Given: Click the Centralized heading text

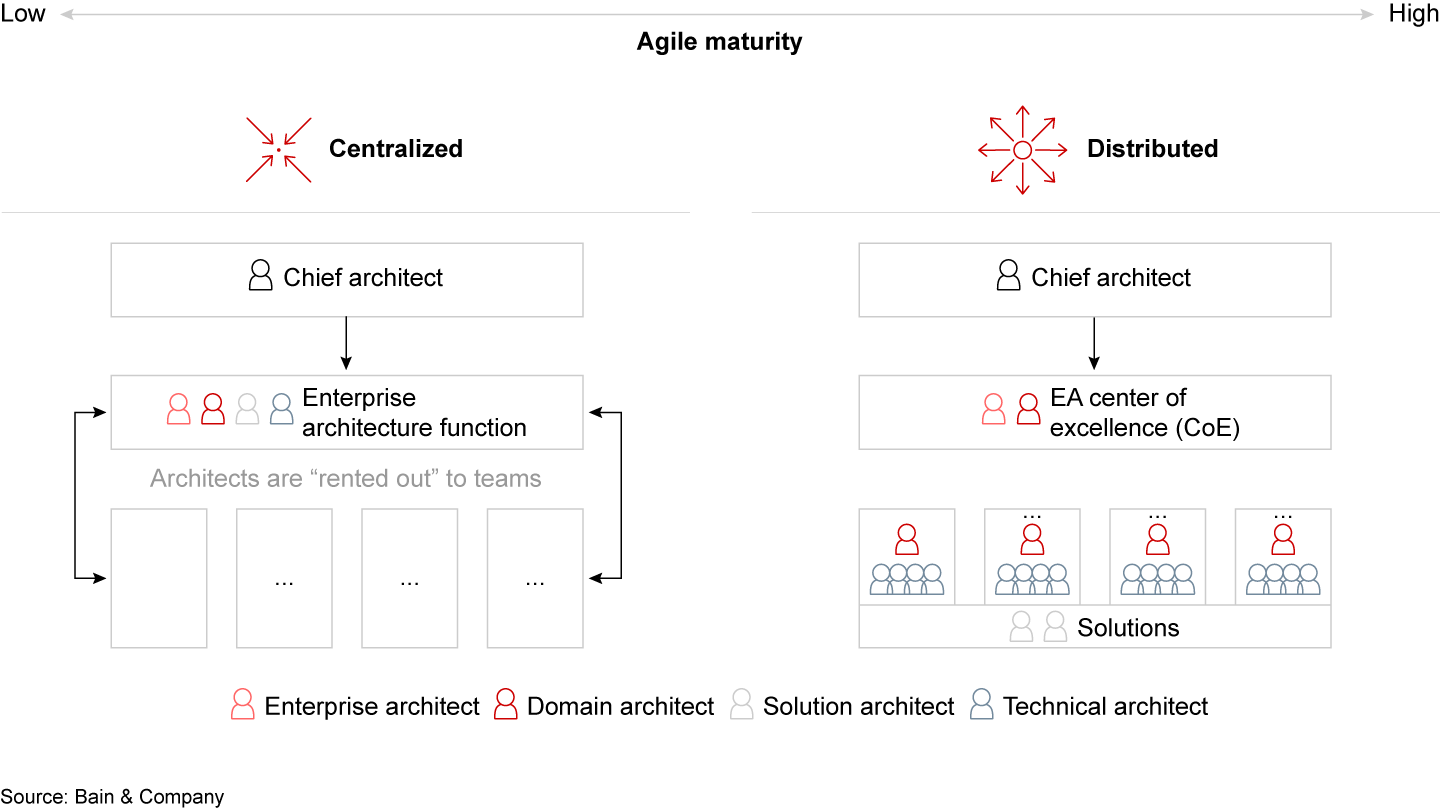Looking at the screenshot, I should click(x=395, y=149).
